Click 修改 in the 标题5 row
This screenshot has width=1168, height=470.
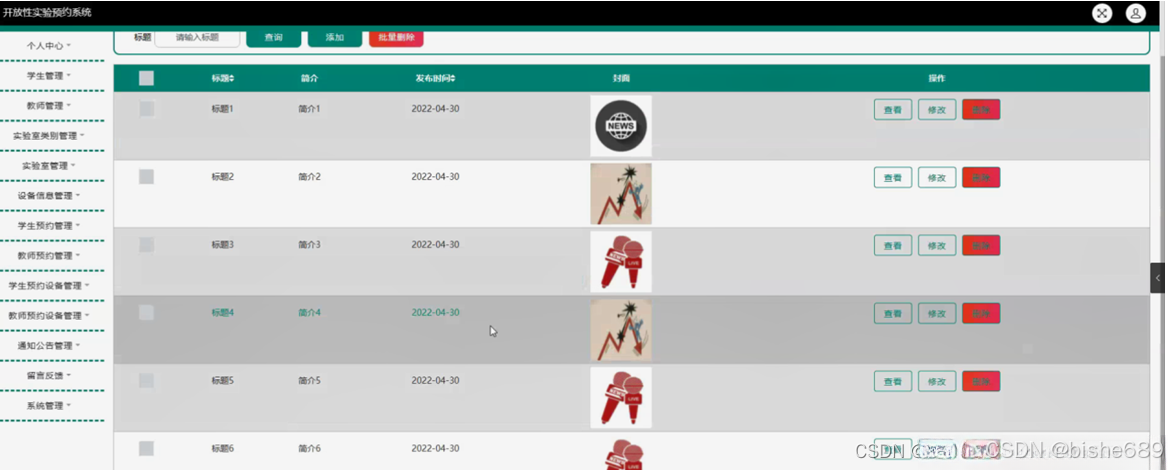tap(937, 381)
